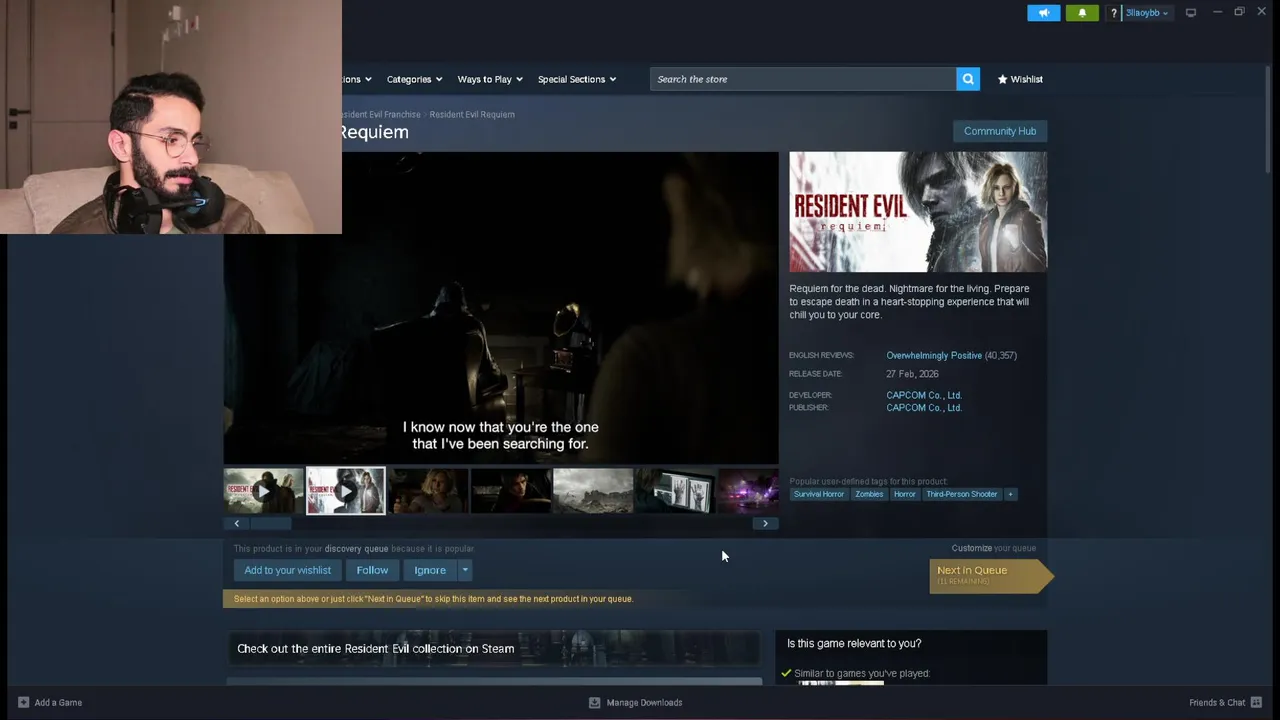Play the second highlighted trailer thumbnail
The width and height of the screenshot is (1280, 720).
345,491
